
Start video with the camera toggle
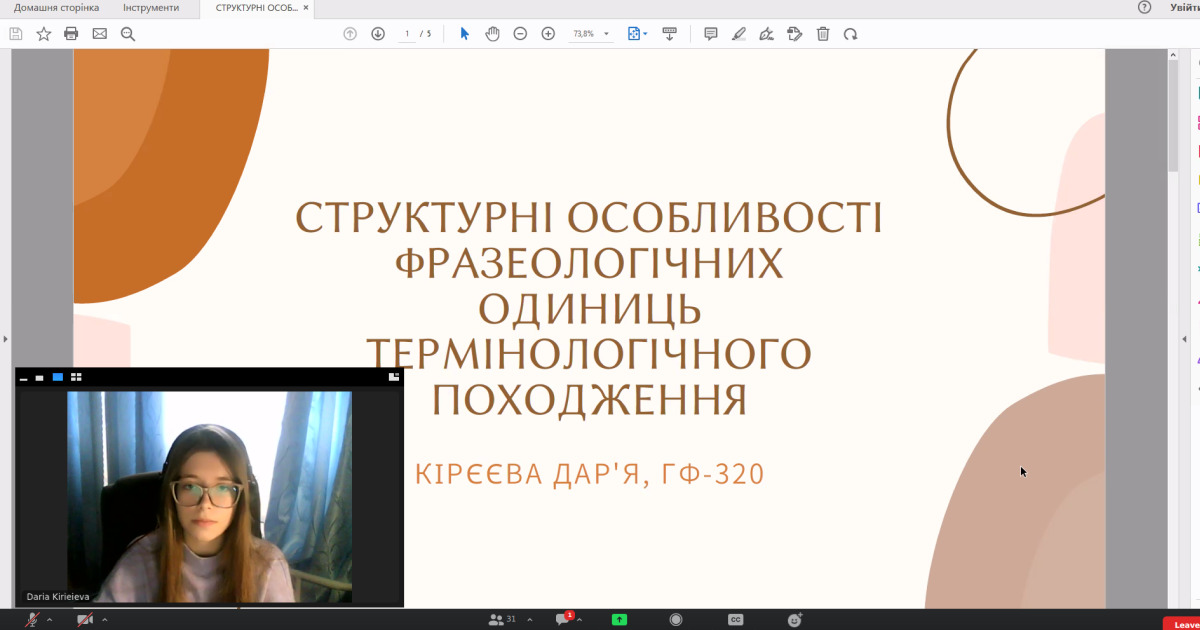click(x=85, y=620)
